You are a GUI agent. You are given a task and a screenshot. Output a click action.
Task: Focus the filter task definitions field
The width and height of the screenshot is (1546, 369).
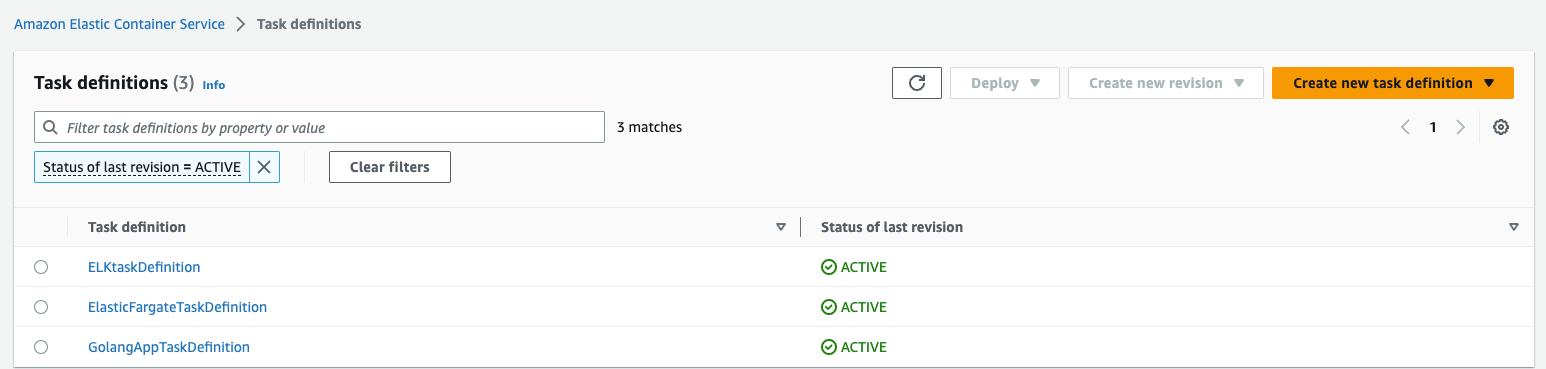(320, 128)
